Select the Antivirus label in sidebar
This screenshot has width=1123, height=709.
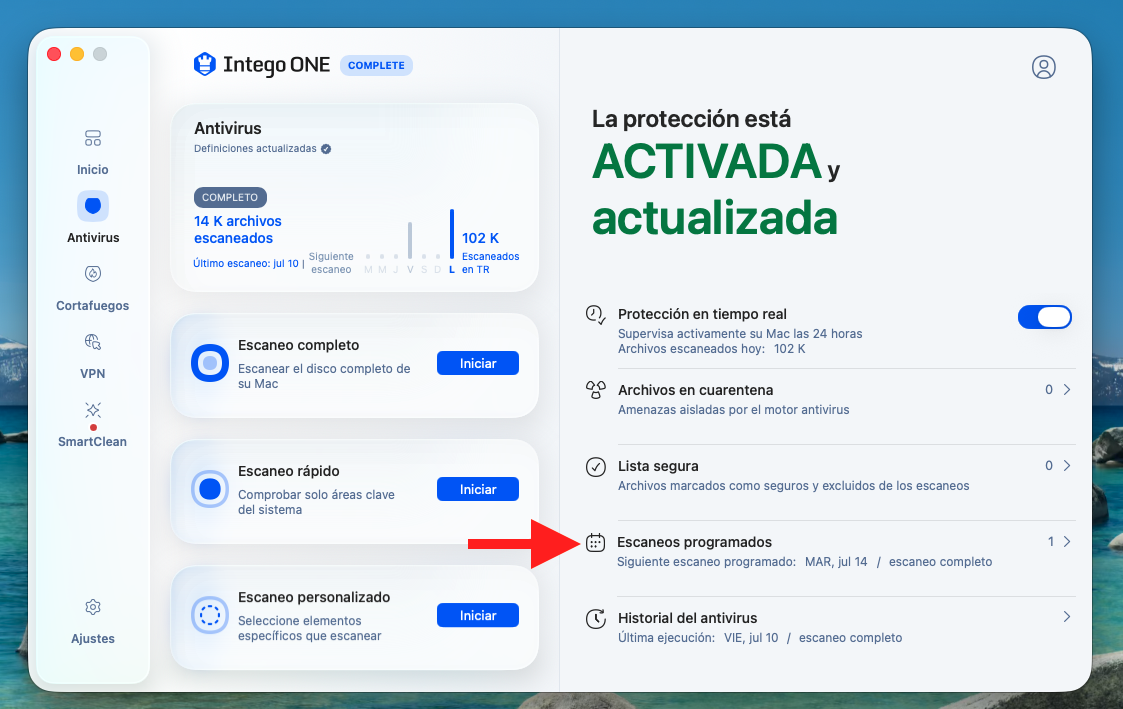coord(93,238)
